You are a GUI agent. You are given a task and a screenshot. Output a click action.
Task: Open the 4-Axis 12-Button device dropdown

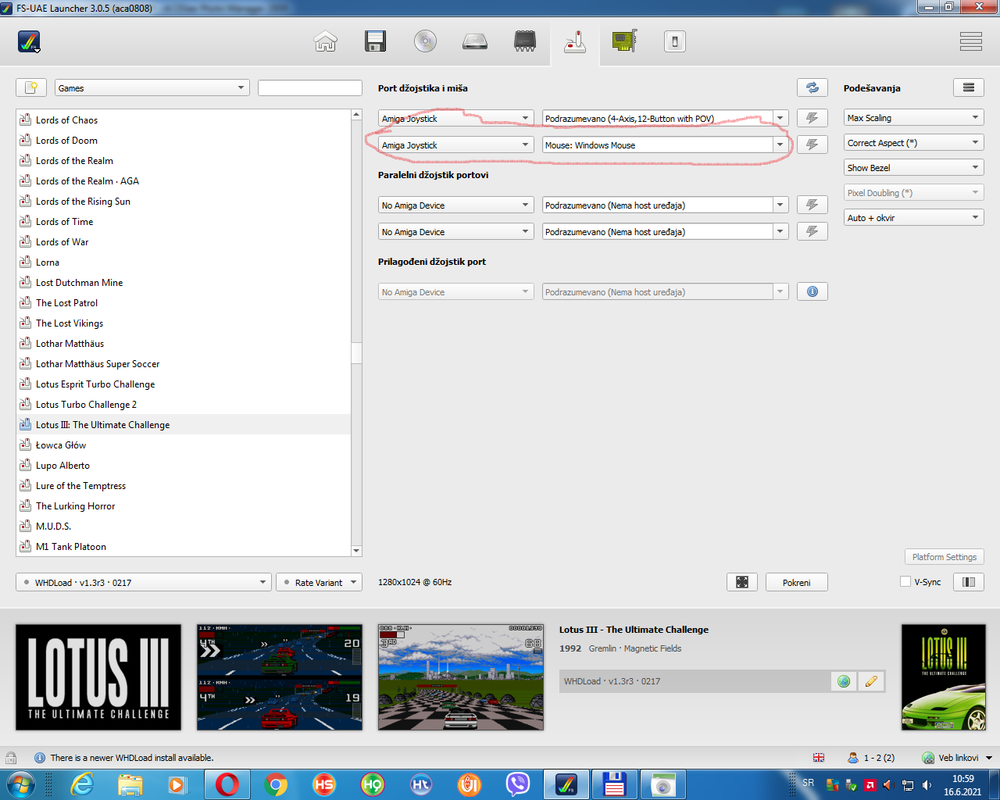[x=665, y=119]
